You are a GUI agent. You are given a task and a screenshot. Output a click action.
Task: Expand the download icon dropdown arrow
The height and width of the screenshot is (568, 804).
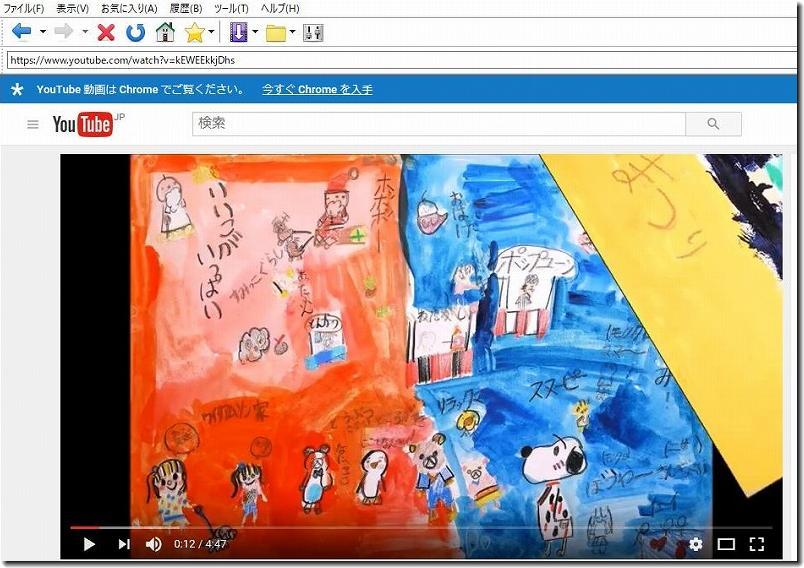point(255,32)
